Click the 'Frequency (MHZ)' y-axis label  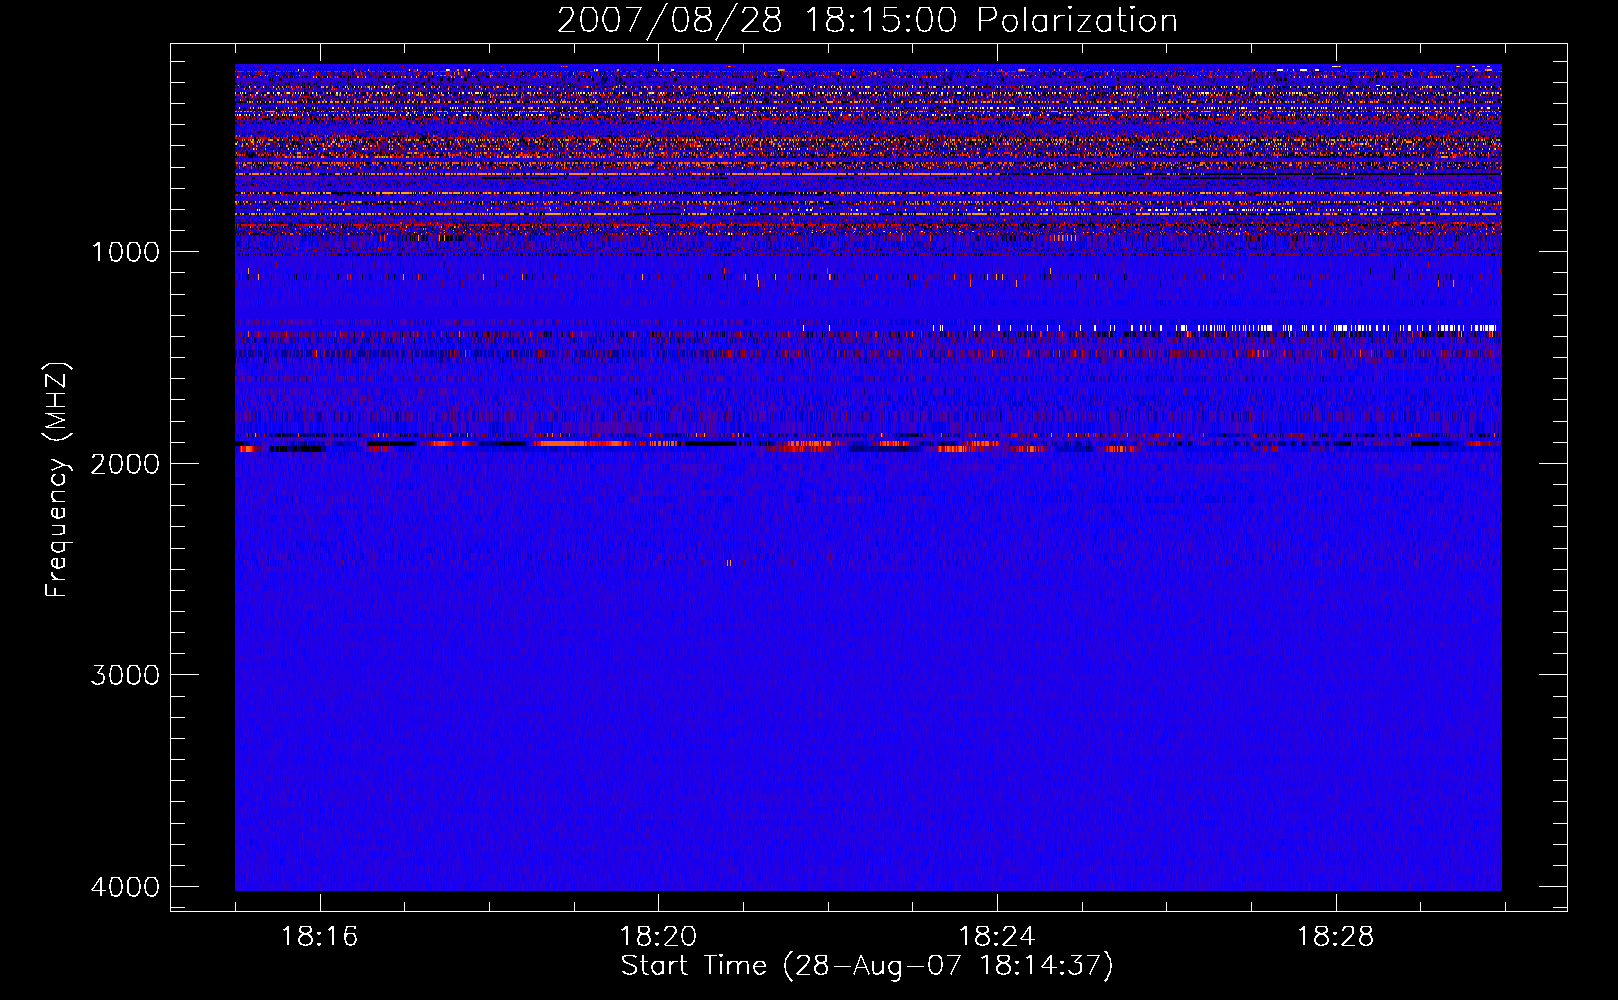57,480
